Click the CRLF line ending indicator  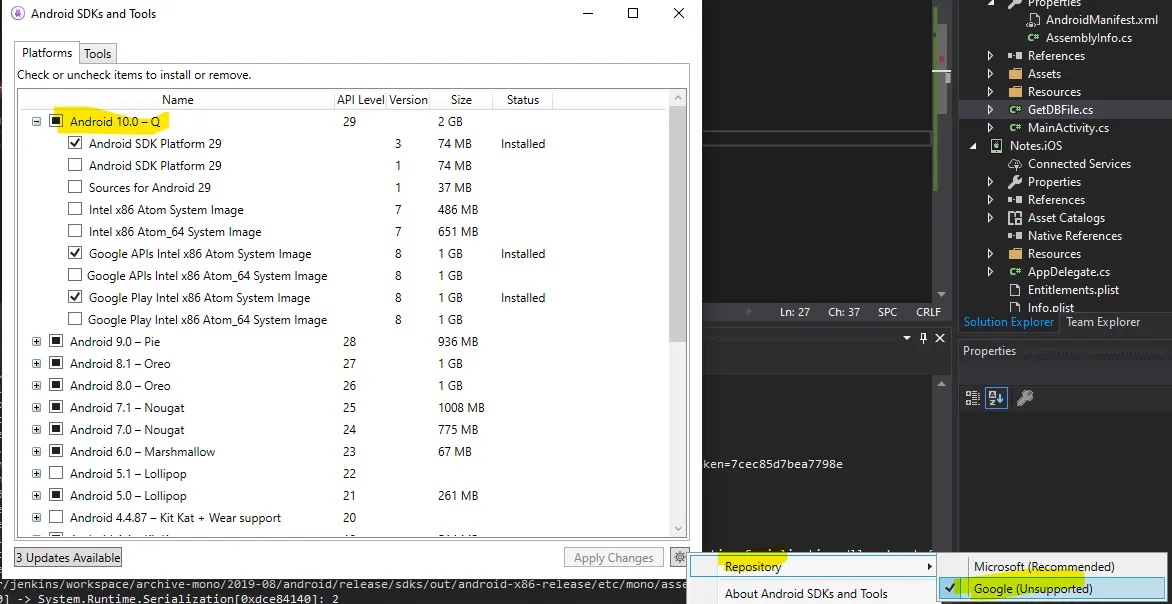[928, 312]
